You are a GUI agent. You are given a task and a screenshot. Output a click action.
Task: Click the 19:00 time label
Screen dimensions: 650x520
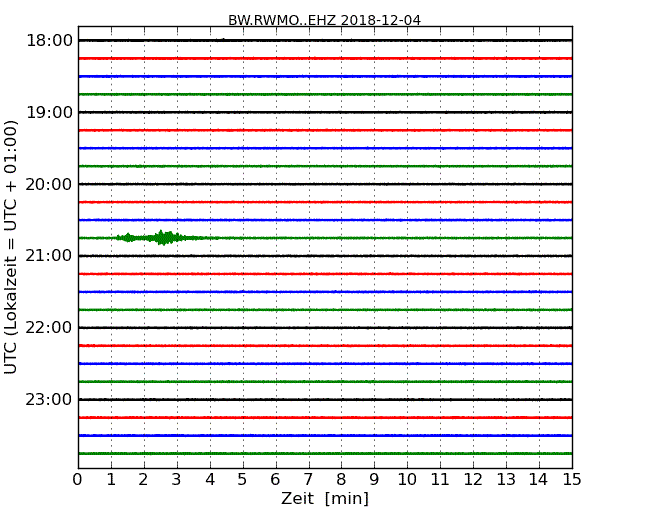[x=49, y=112]
